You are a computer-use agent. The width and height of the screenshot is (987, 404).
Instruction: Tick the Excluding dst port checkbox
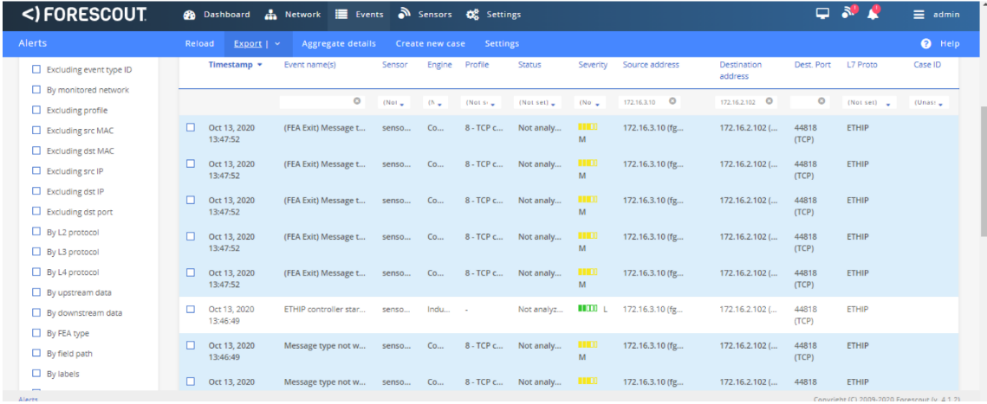pos(36,212)
